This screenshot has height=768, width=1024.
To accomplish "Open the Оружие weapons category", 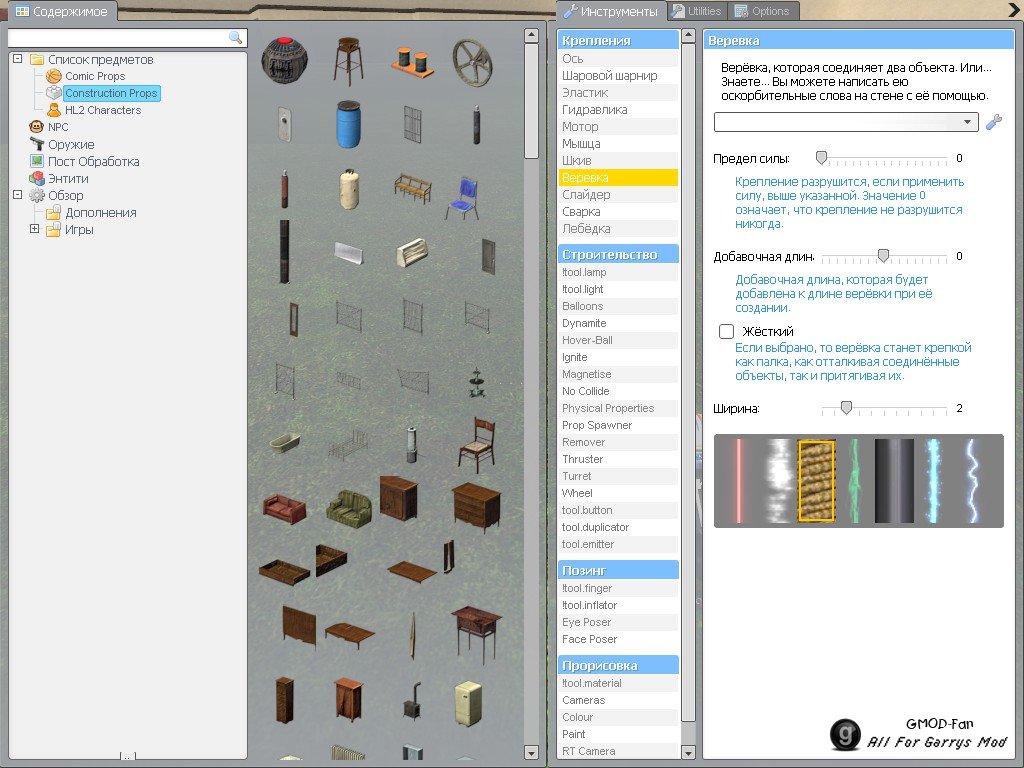I will pyautogui.click(x=71, y=144).
